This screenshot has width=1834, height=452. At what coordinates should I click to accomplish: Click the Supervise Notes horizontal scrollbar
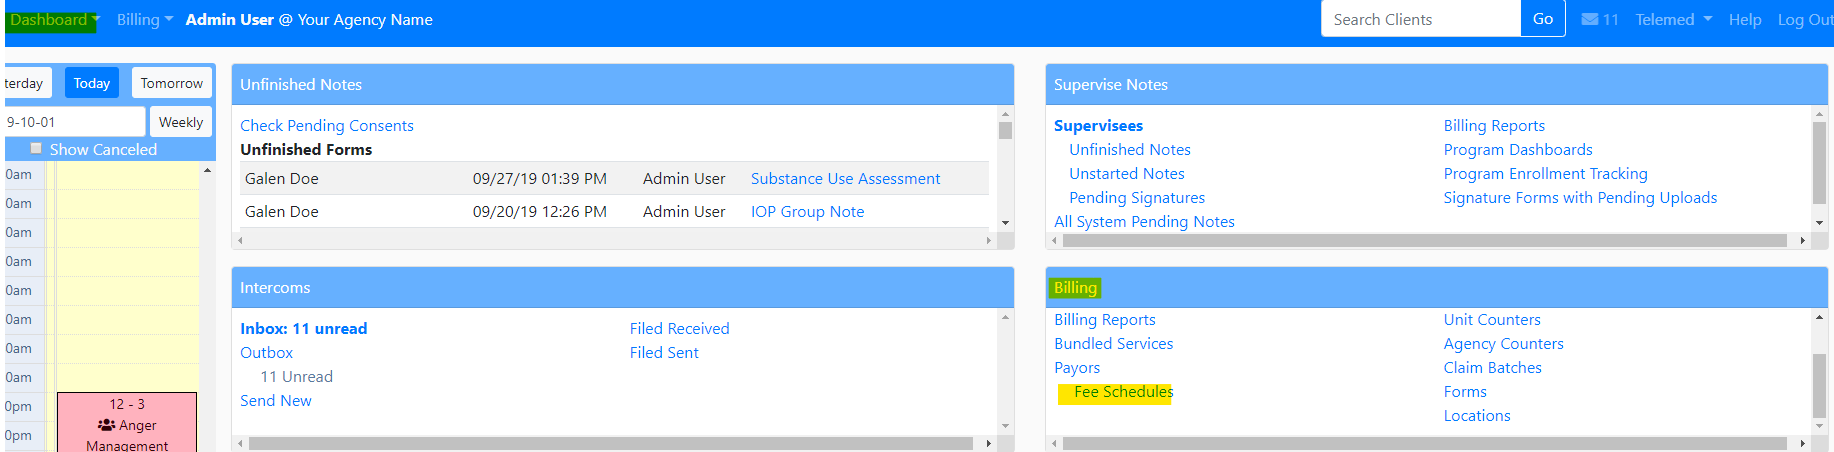click(1424, 241)
